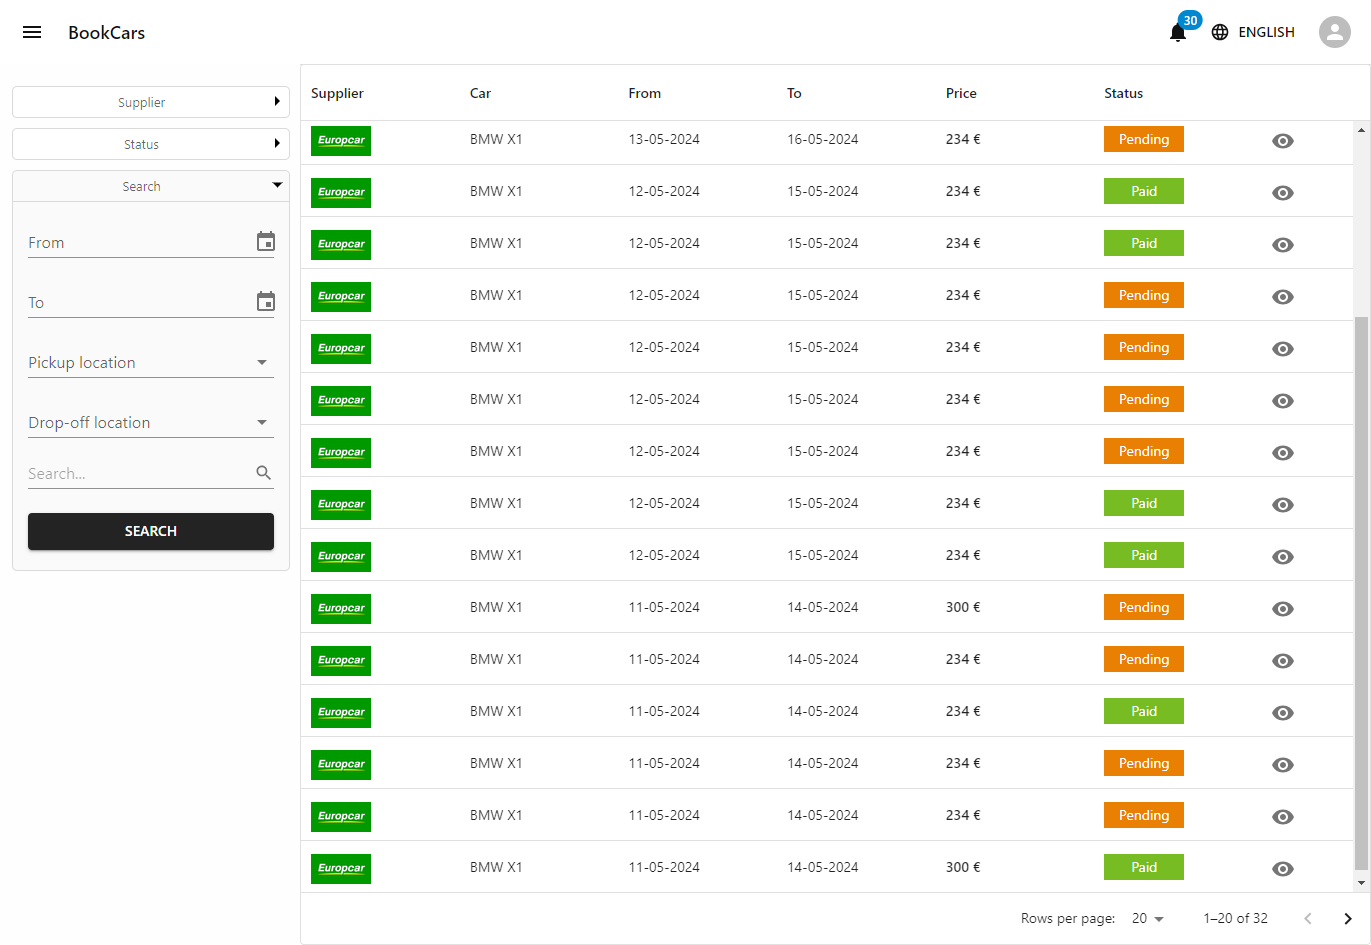Click Europcar logo in 300 € Pending row
This screenshot has width=1371, height=945.
[341, 609]
